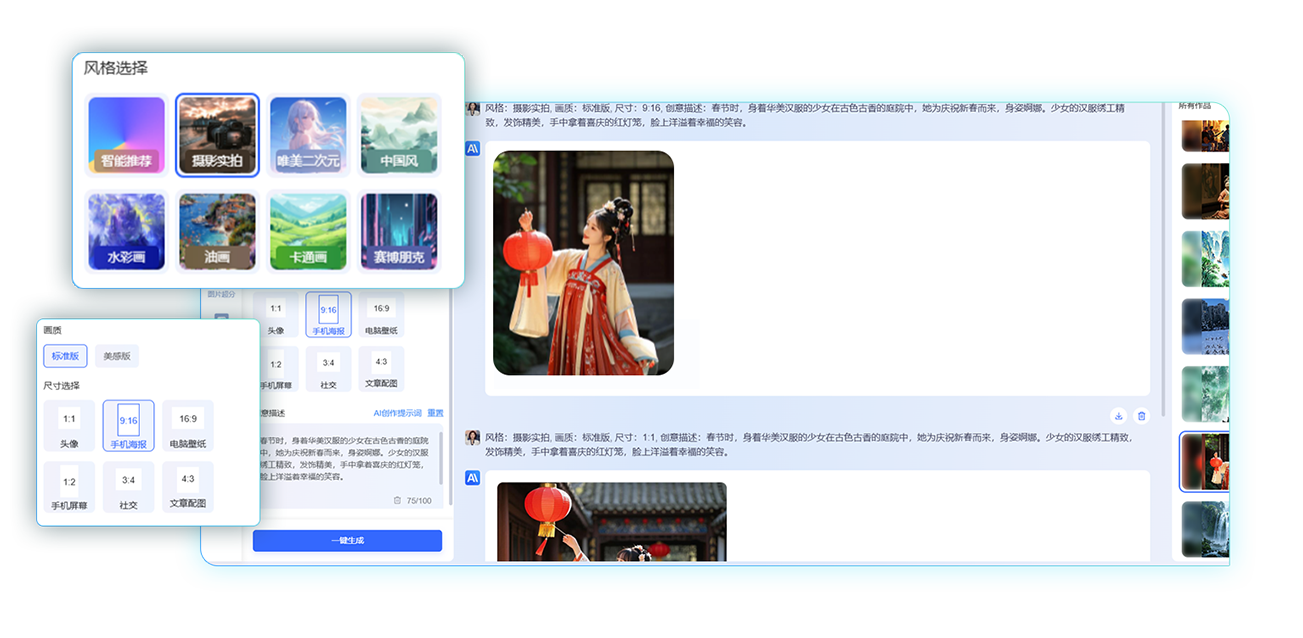
Task: Select the 赛博朋克 cyberpunk style
Action: point(399,230)
